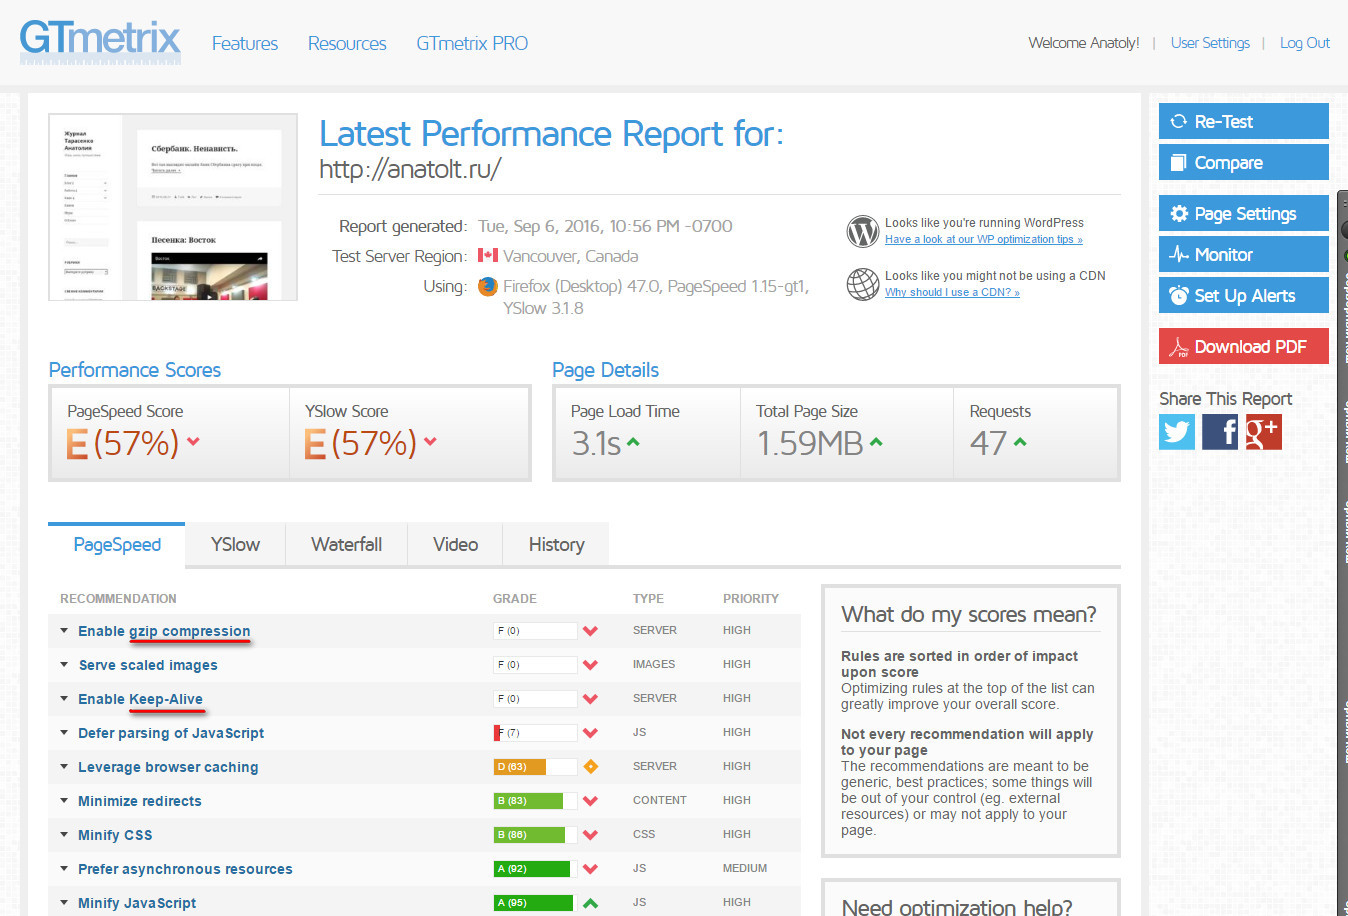Click green up arrow in Minify JavaScript row
This screenshot has width=1348, height=916.
tap(590, 903)
